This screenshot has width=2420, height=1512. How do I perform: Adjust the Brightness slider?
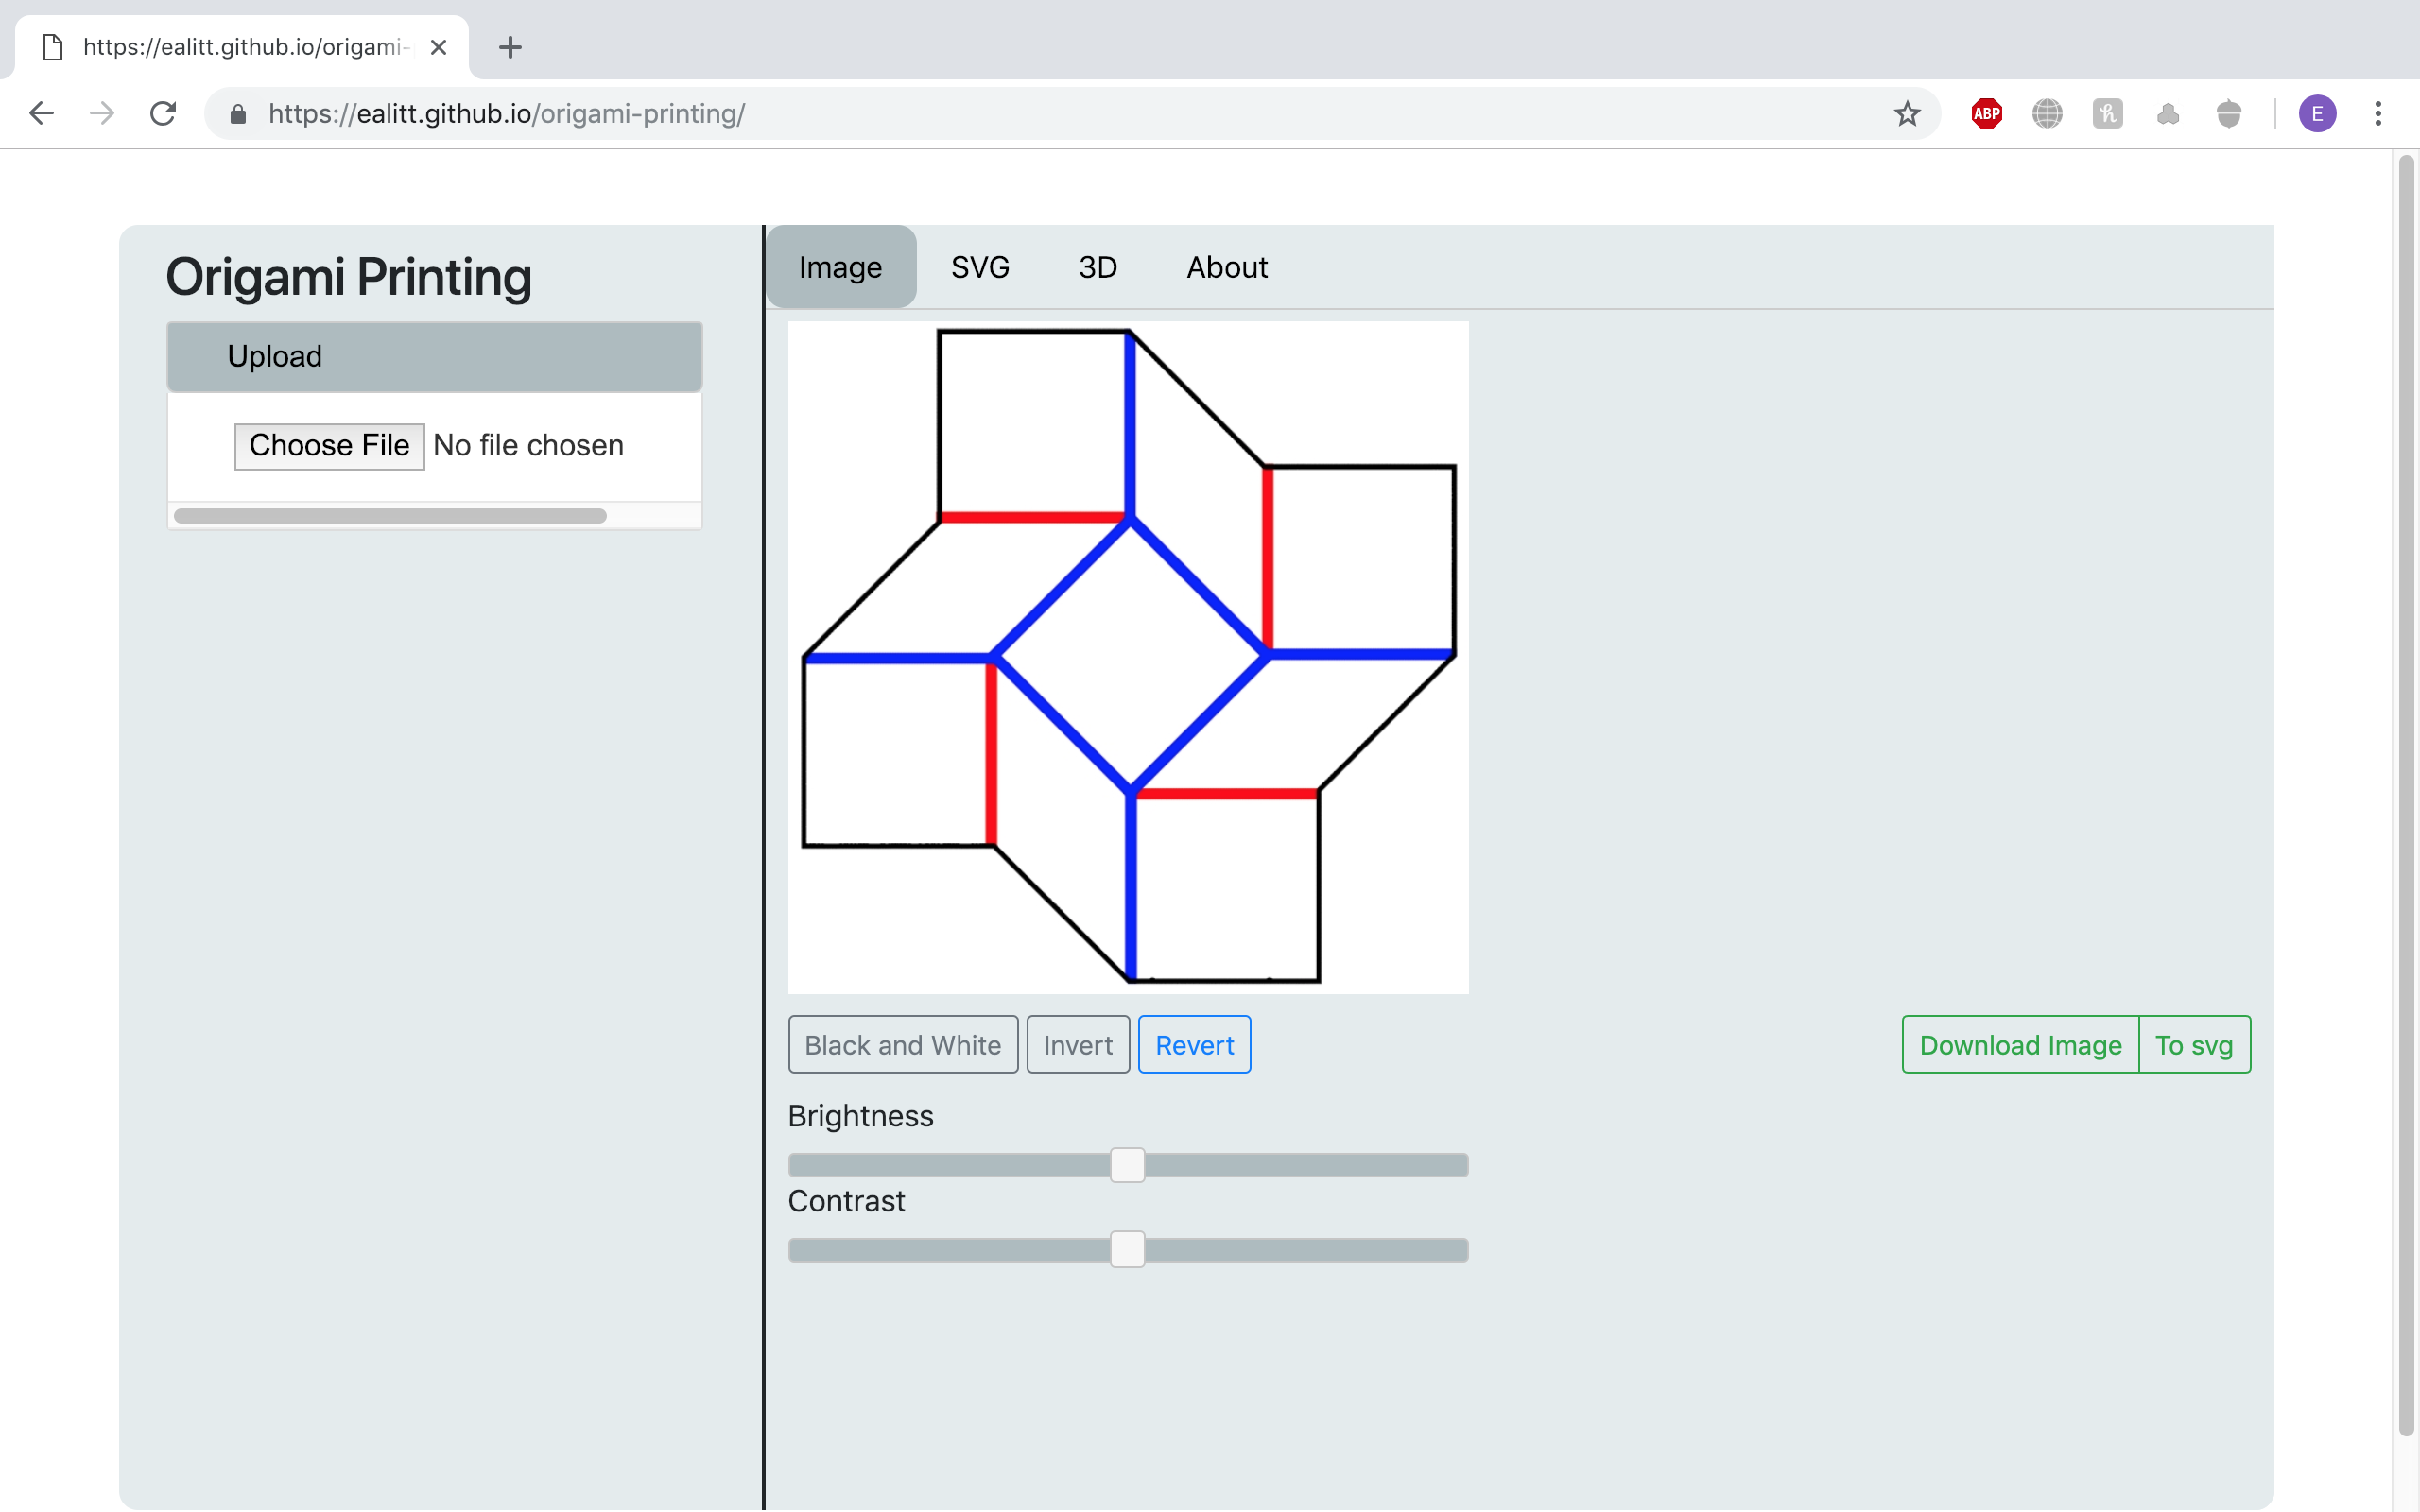pos(1129,1163)
